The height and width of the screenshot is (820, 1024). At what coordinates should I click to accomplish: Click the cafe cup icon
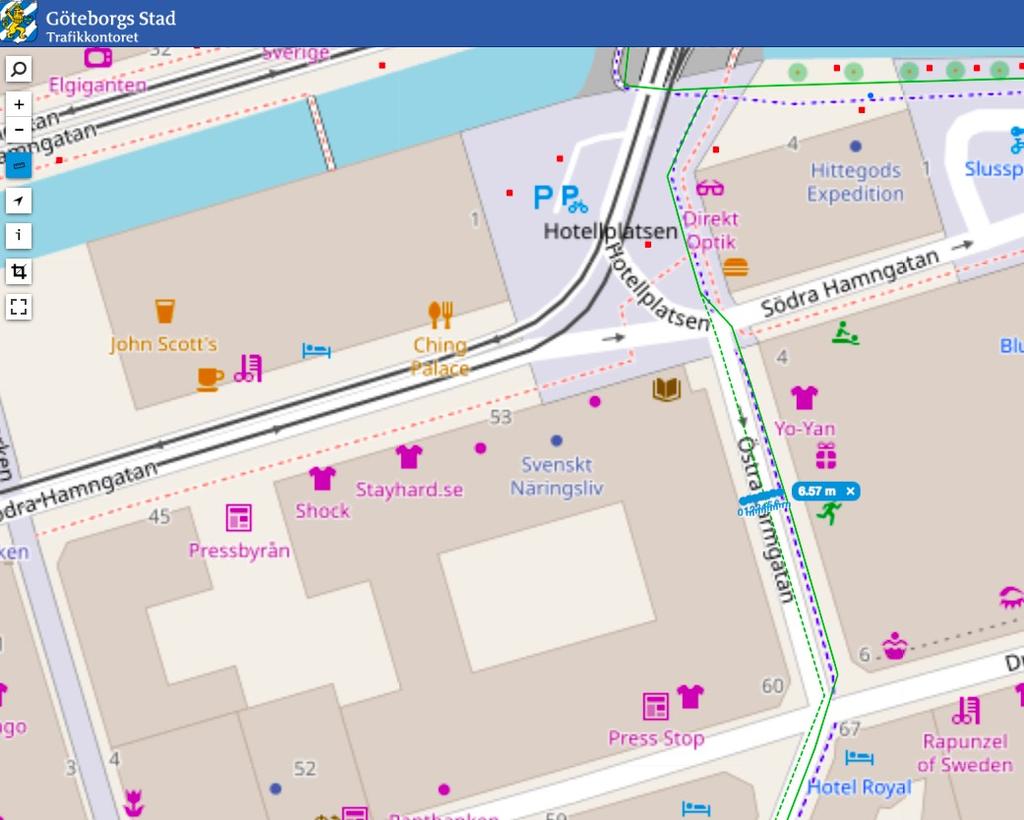(210, 379)
